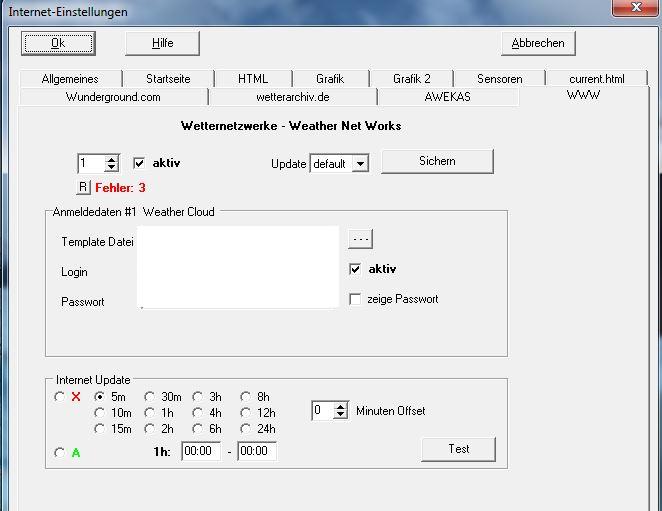The height and width of the screenshot is (511, 662).
Task: Select the green A automatic update radio
Action: pyautogui.click(x=60, y=453)
